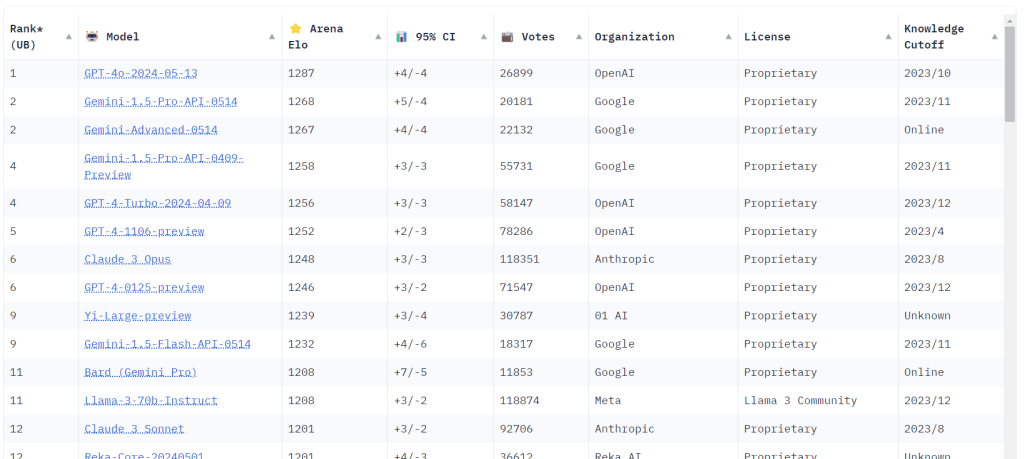Viewport: 1024px width, 459px height.
Task: Click the ballot box icon beside Votes
Action: point(507,37)
